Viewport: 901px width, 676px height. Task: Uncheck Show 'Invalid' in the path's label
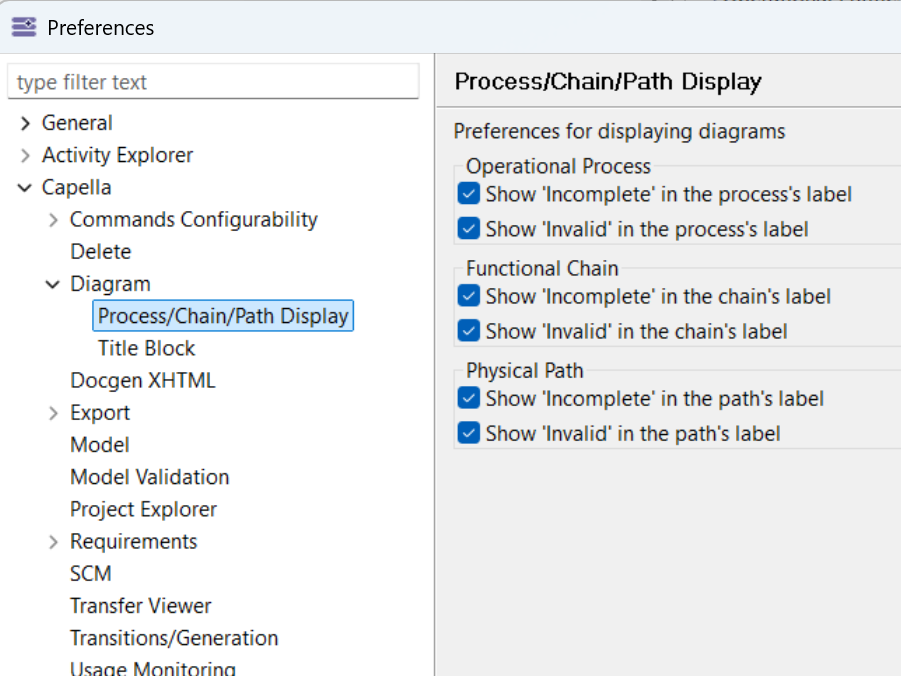(469, 432)
